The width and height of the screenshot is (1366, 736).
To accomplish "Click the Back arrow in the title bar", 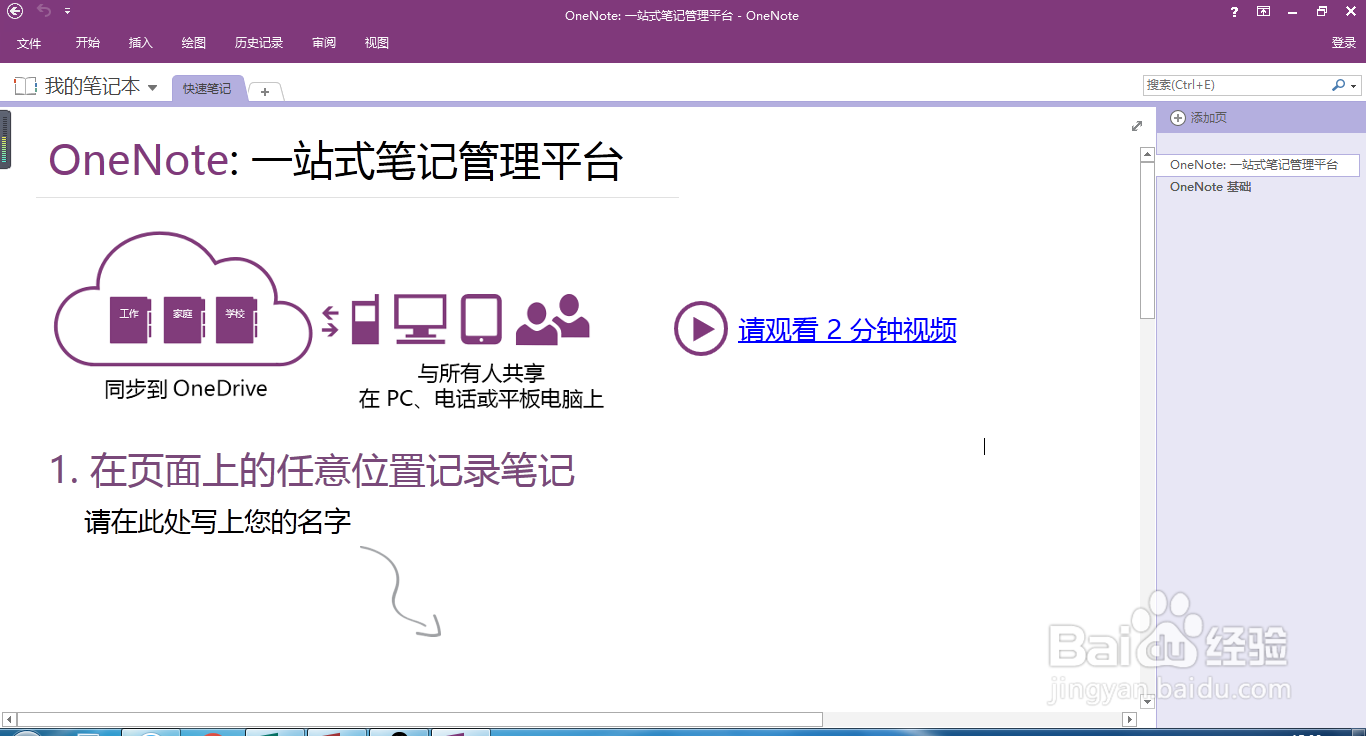I will 15,12.
